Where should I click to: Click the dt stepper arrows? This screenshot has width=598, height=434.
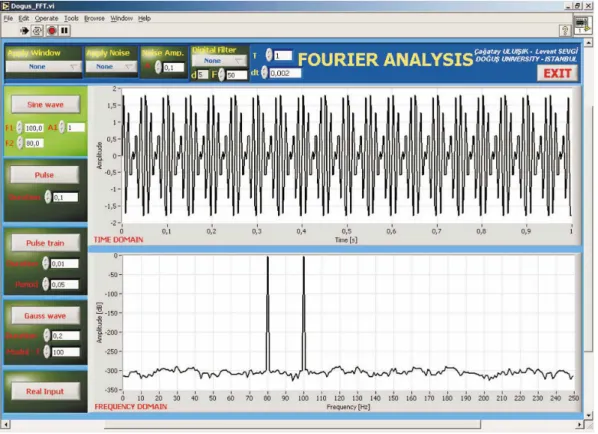pyautogui.click(x=264, y=72)
